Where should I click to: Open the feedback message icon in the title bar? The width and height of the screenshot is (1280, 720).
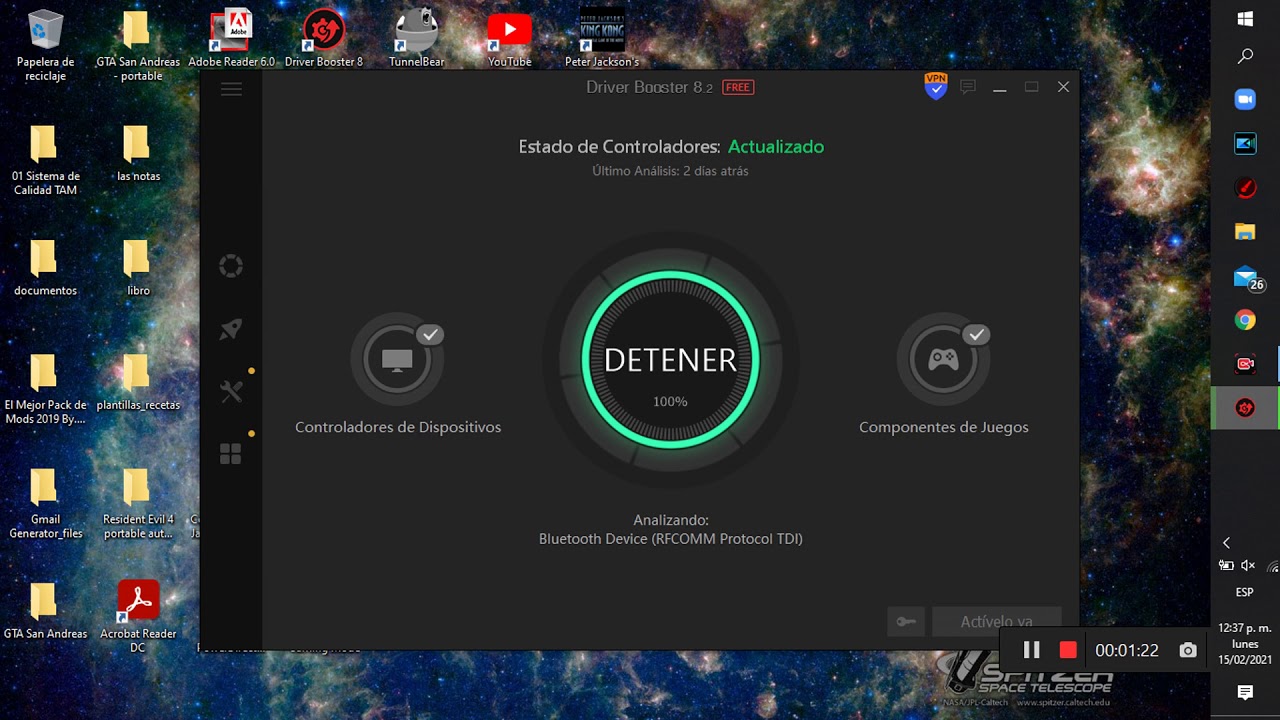point(968,87)
